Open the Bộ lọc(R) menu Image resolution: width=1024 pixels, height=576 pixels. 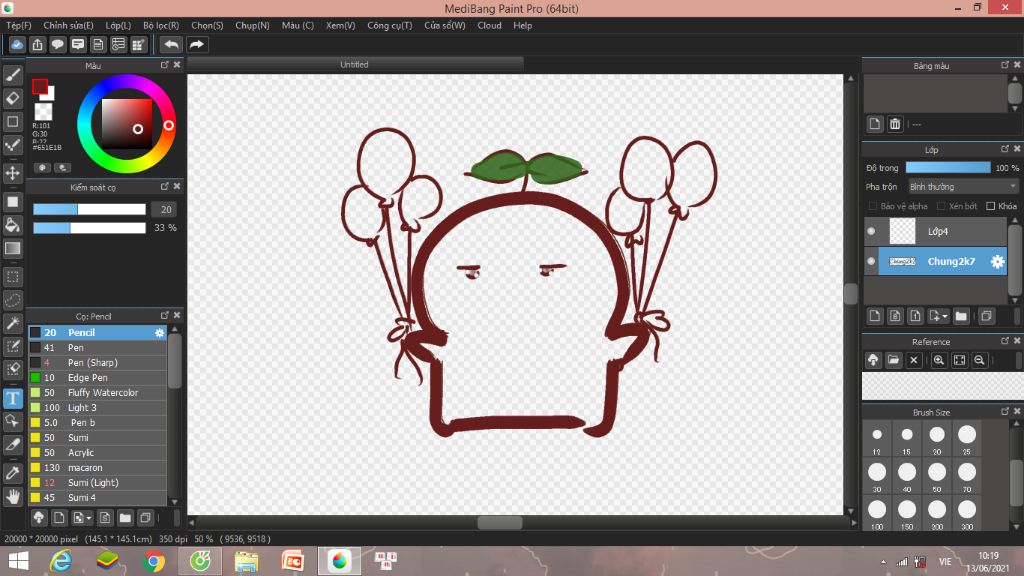pyautogui.click(x=161, y=25)
